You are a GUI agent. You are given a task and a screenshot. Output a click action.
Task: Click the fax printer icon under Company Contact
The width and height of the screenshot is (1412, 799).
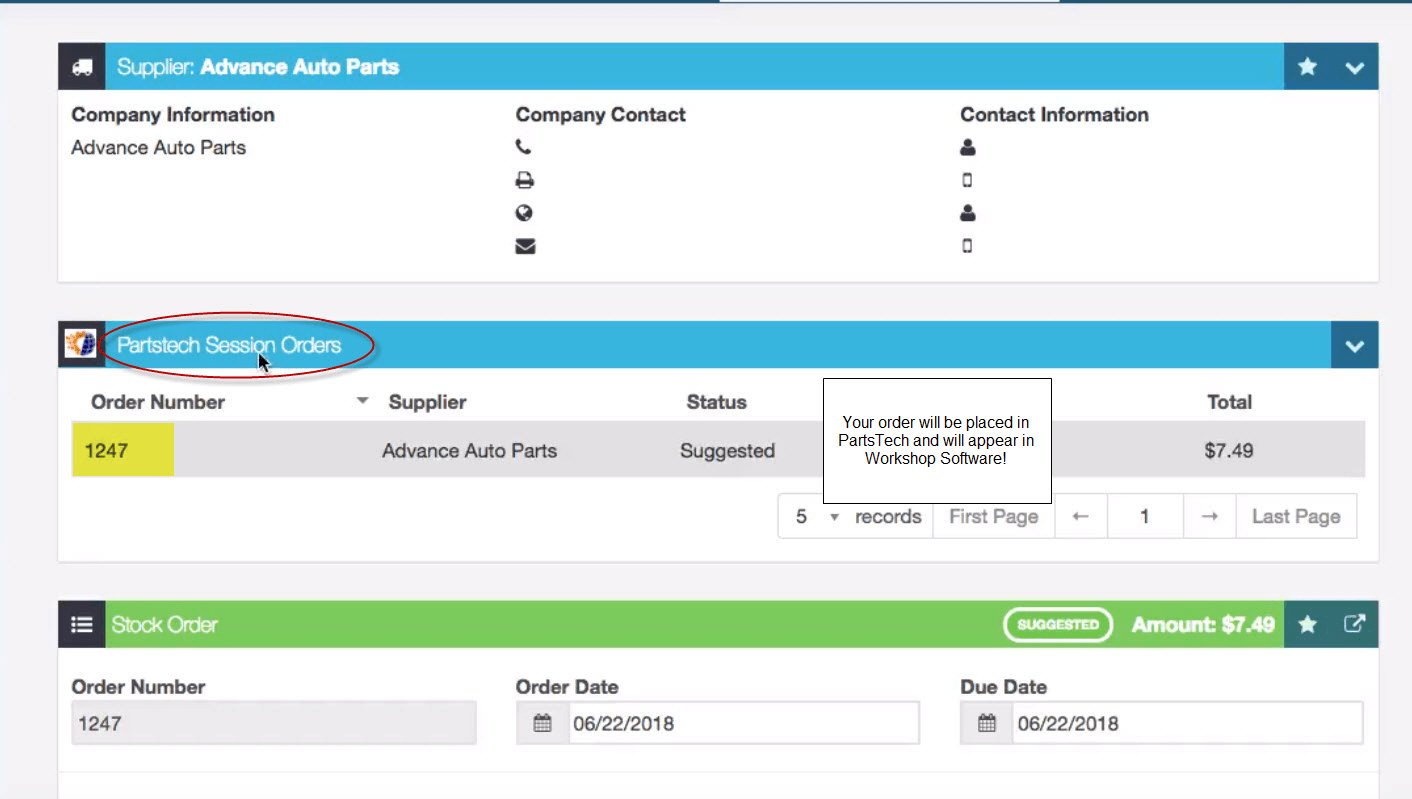[x=524, y=180]
